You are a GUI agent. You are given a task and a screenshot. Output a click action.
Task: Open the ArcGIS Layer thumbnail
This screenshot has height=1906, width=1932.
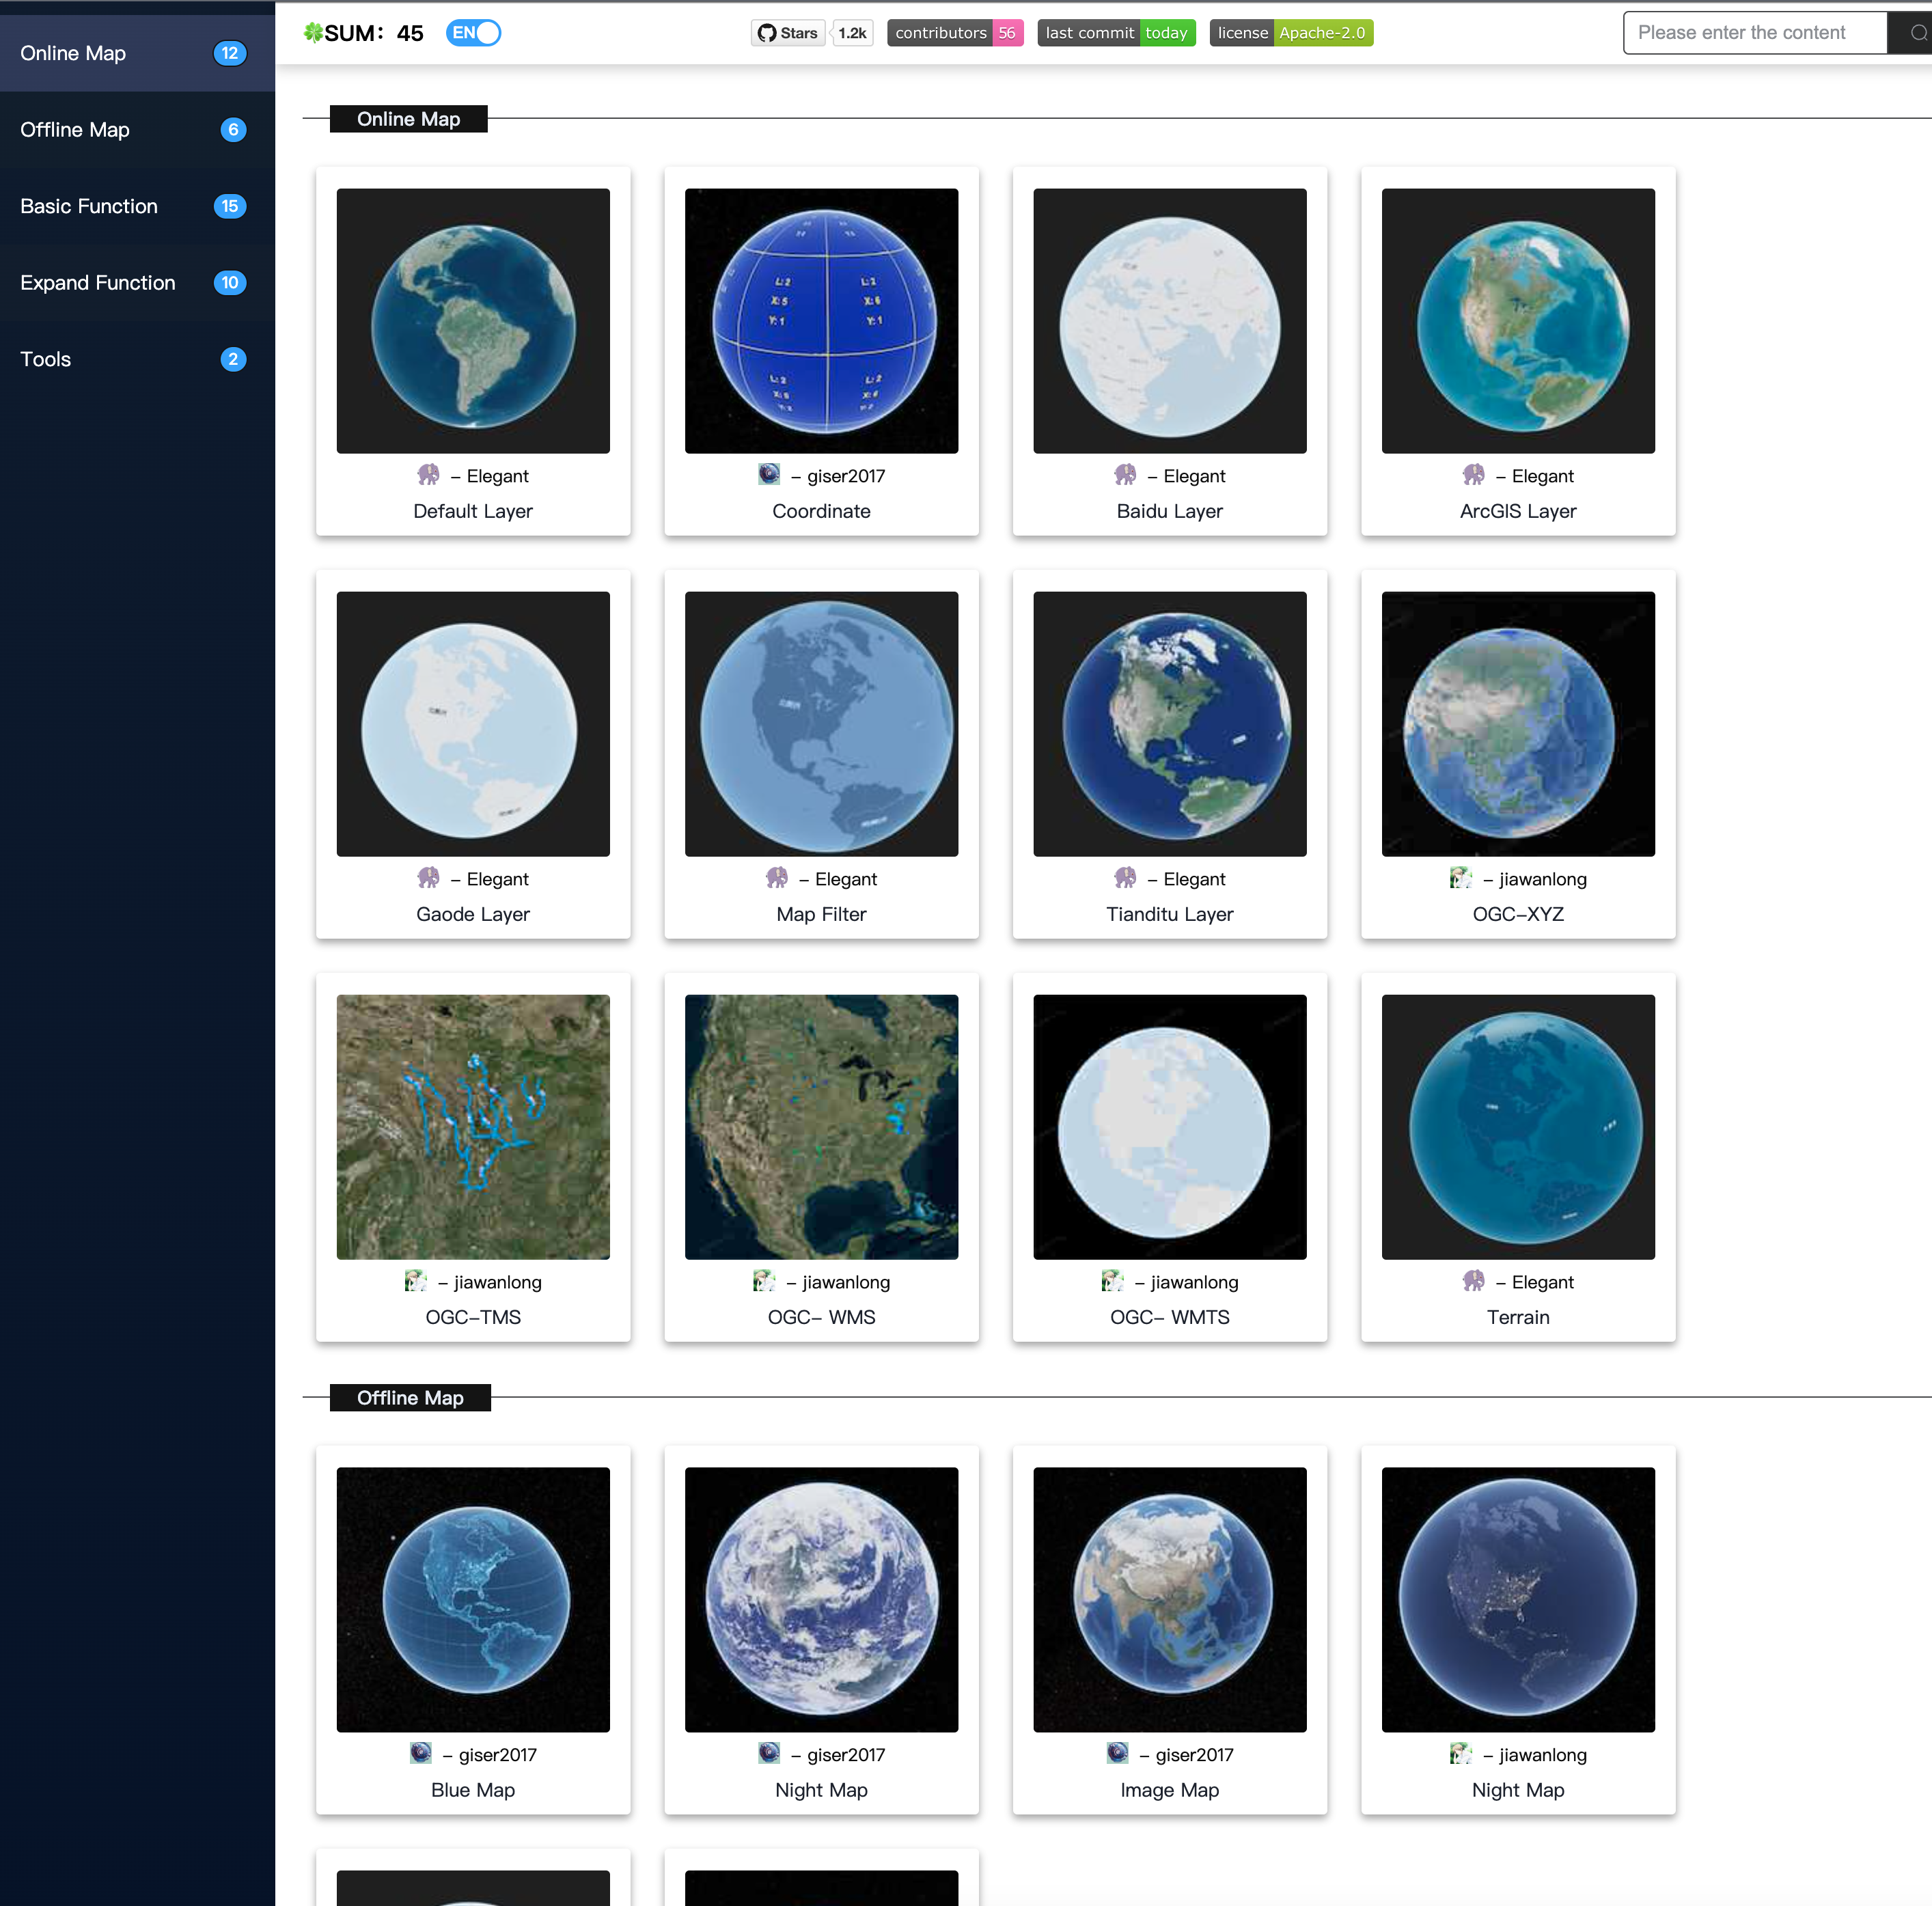point(1518,321)
